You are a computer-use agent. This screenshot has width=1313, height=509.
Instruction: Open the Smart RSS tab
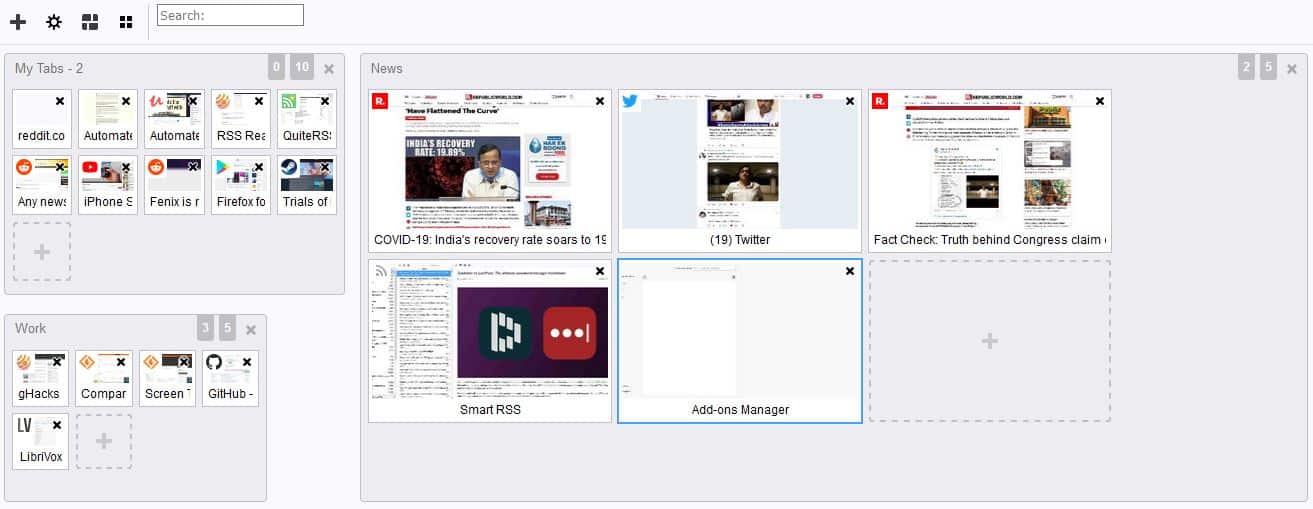(490, 341)
